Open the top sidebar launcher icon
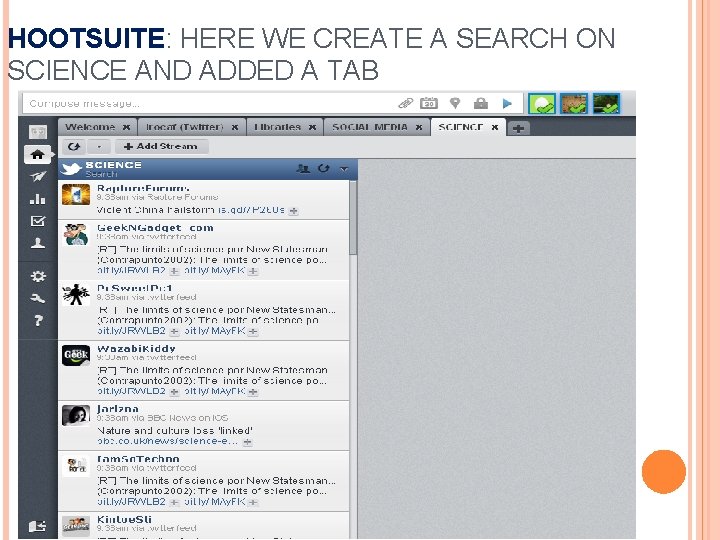The width and height of the screenshot is (720, 540). [38, 132]
